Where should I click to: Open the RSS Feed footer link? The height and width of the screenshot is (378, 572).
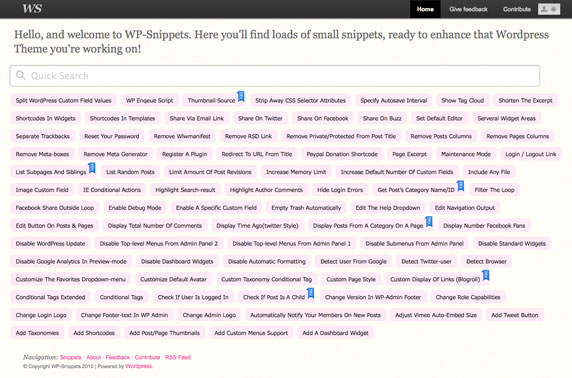point(178,357)
